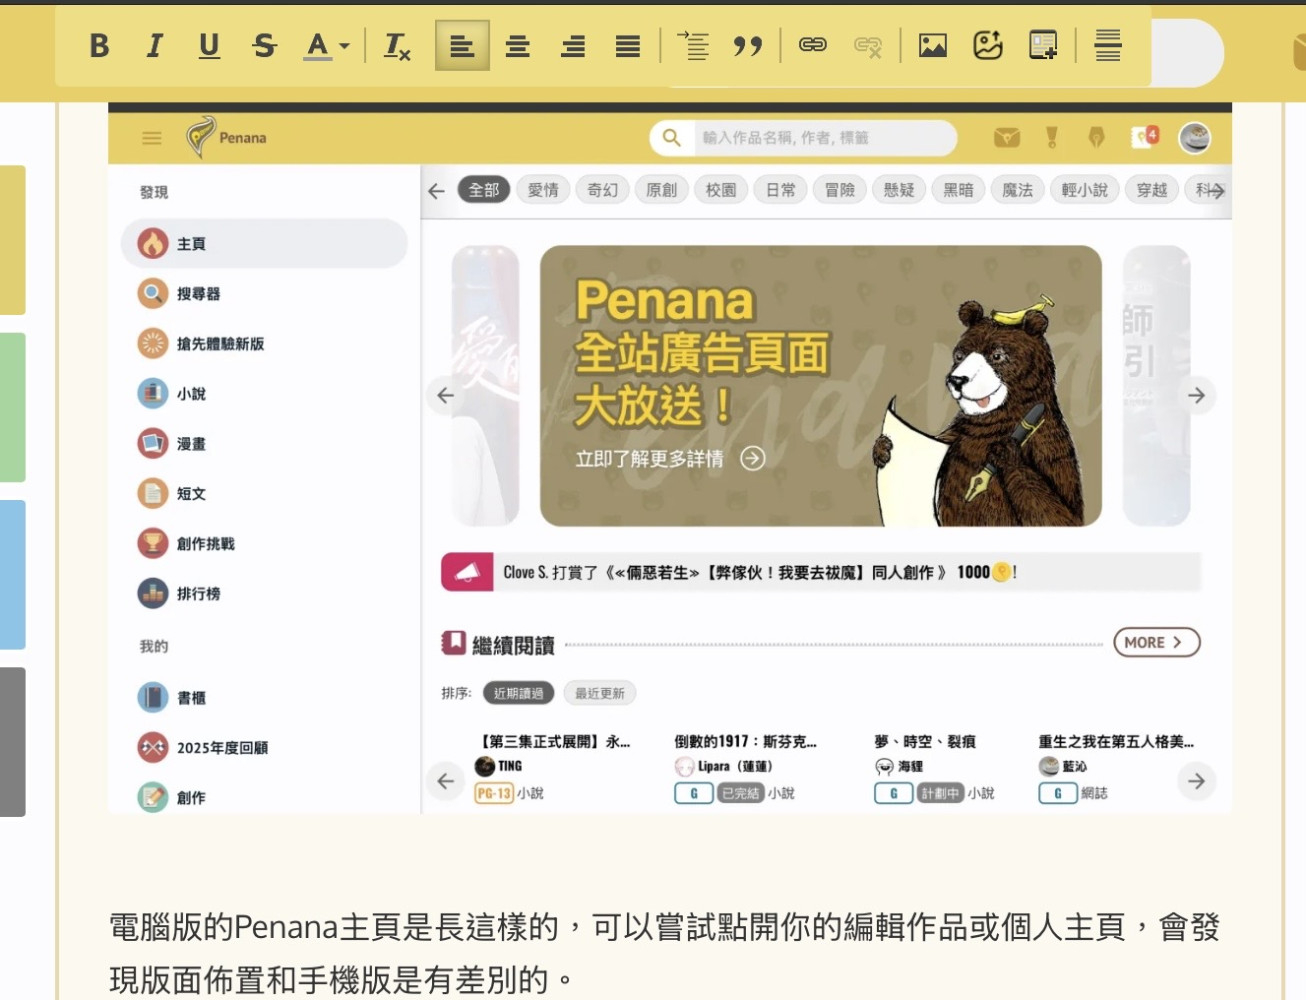This screenshot has width=1306, height=1000.
Task: Open 漫畫 in the sidebar
Action: point(264,444)
